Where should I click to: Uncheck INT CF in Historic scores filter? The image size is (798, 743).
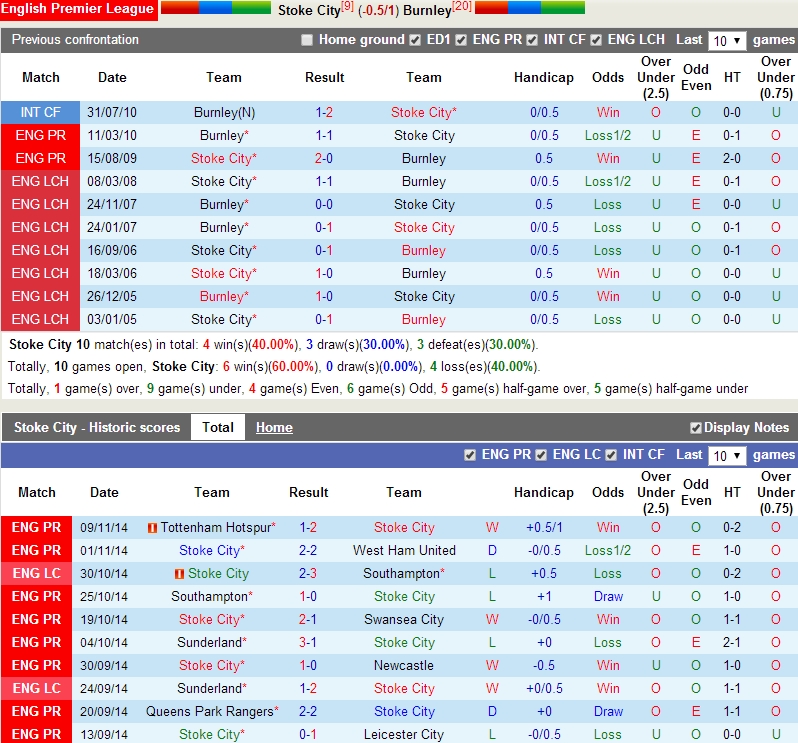(611, 455)
